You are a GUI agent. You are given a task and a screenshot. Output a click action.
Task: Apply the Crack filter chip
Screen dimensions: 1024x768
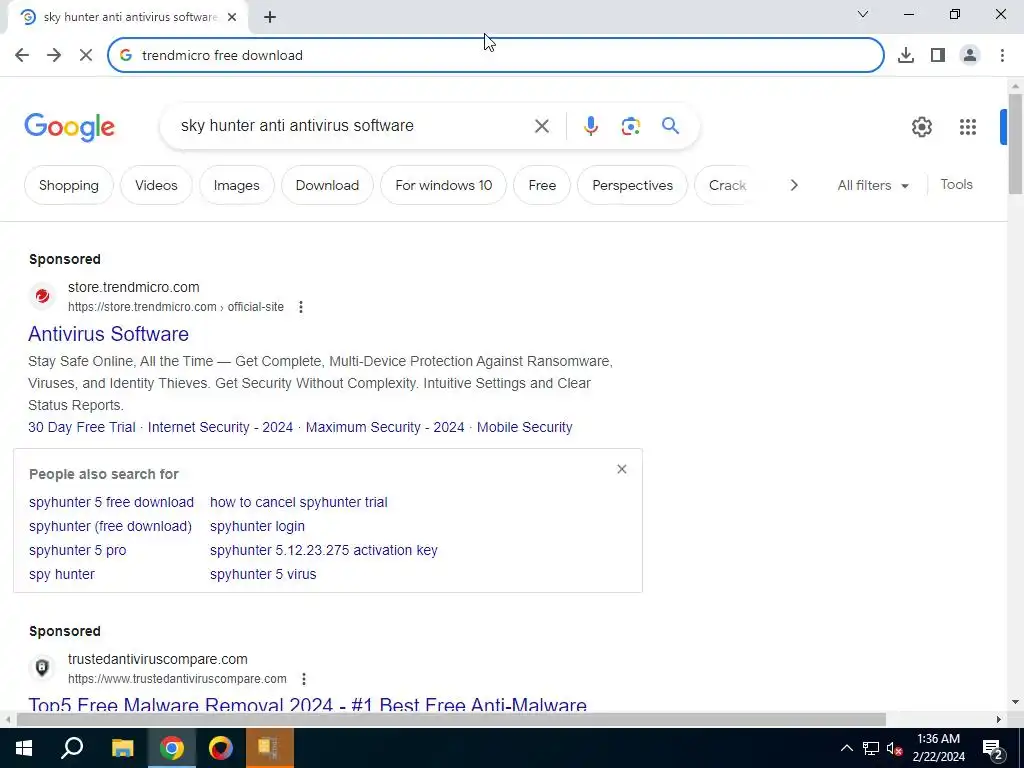pyautogui.click(x=726, y=185)
